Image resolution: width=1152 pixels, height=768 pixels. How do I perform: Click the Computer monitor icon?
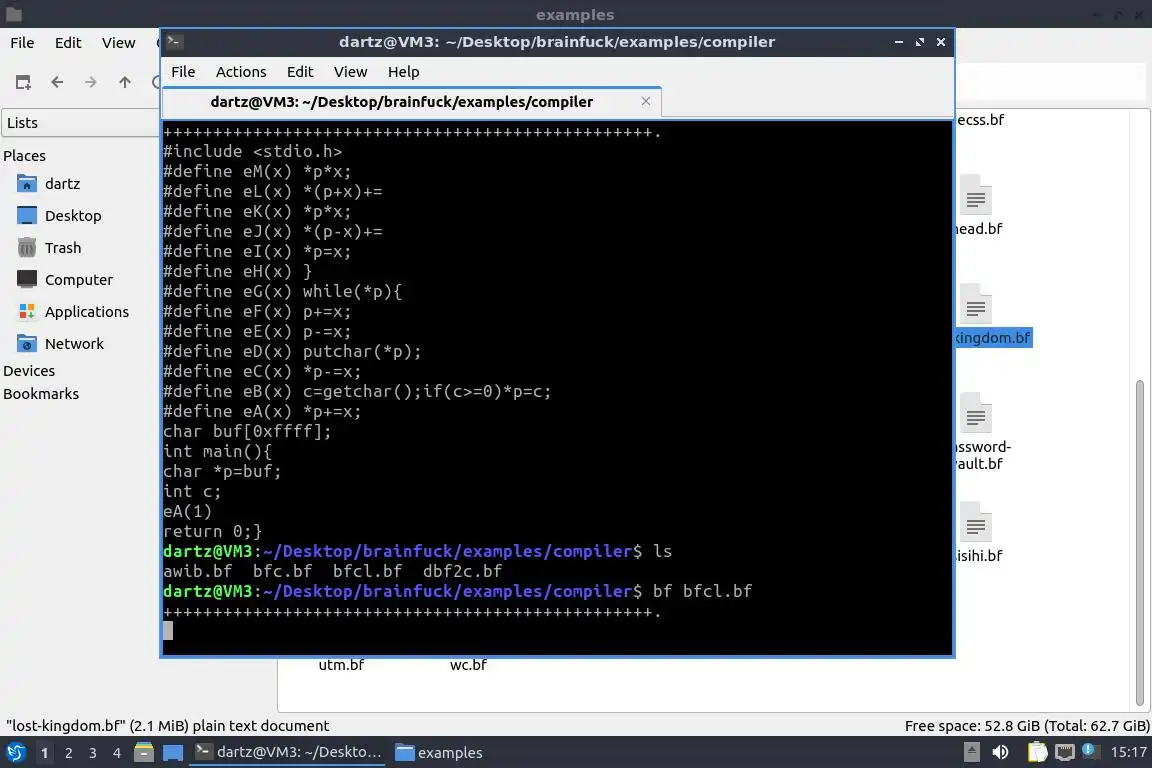26,280
